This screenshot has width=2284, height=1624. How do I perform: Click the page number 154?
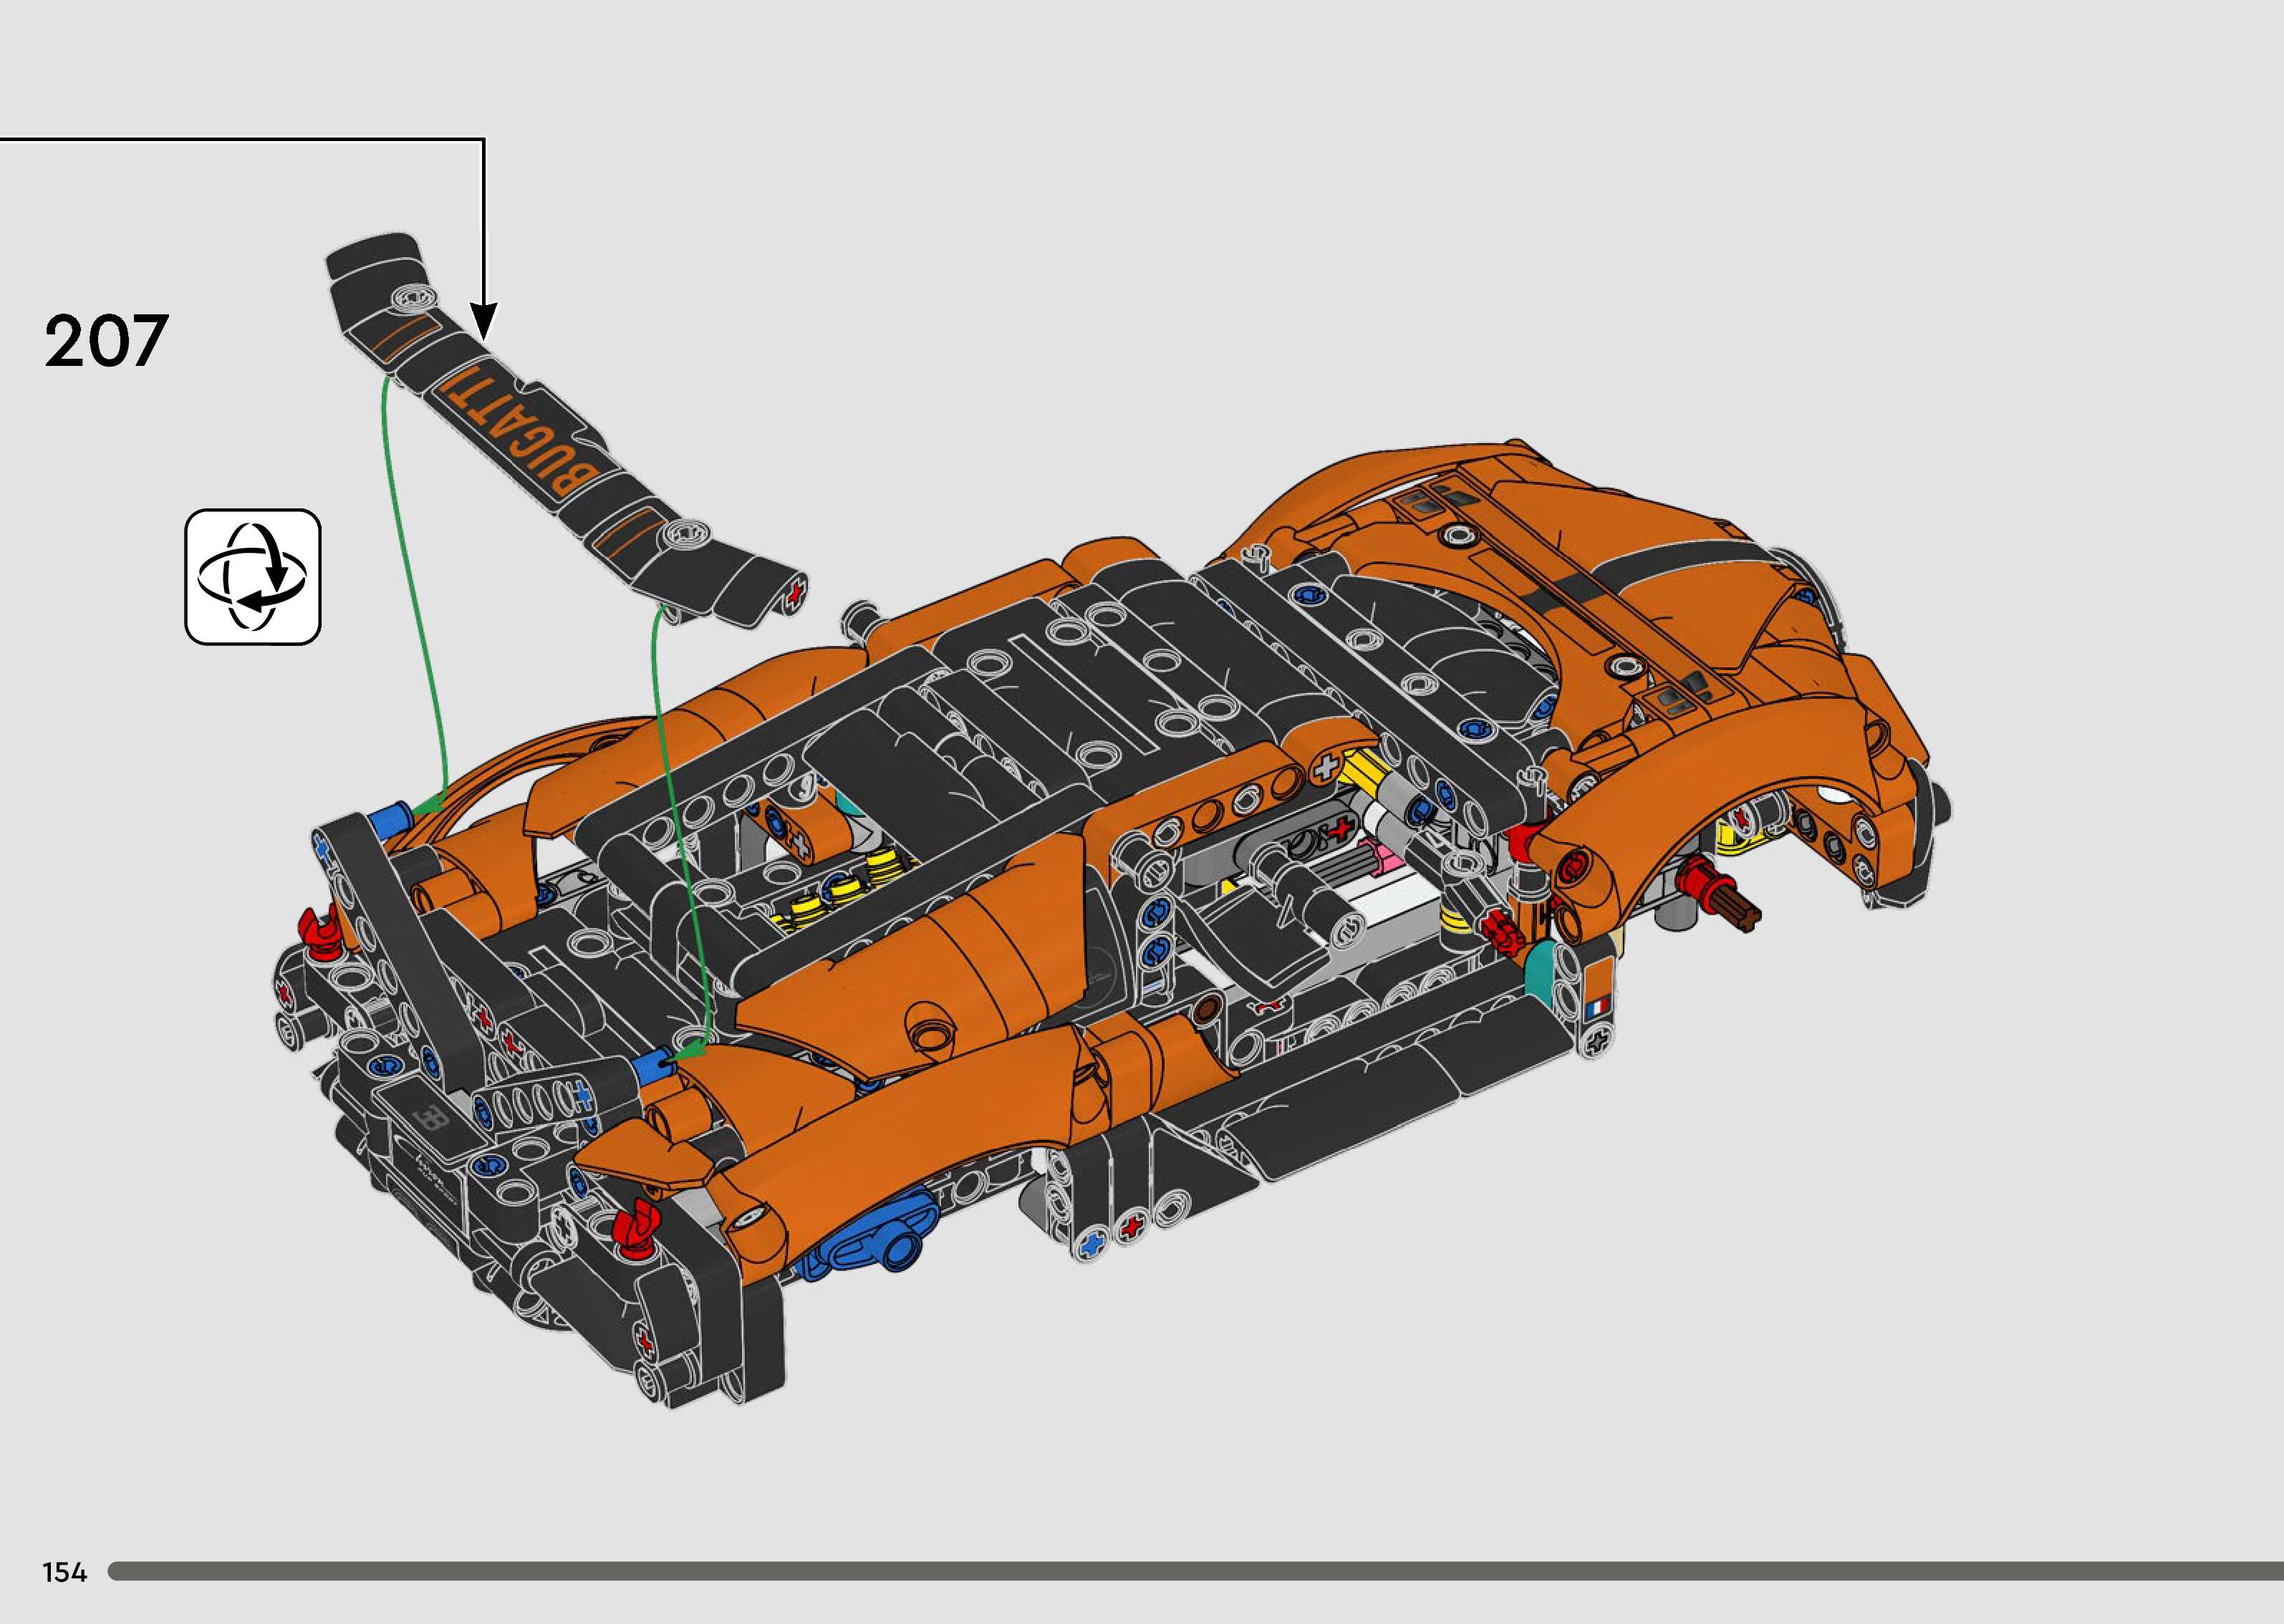click(65, 1572)
